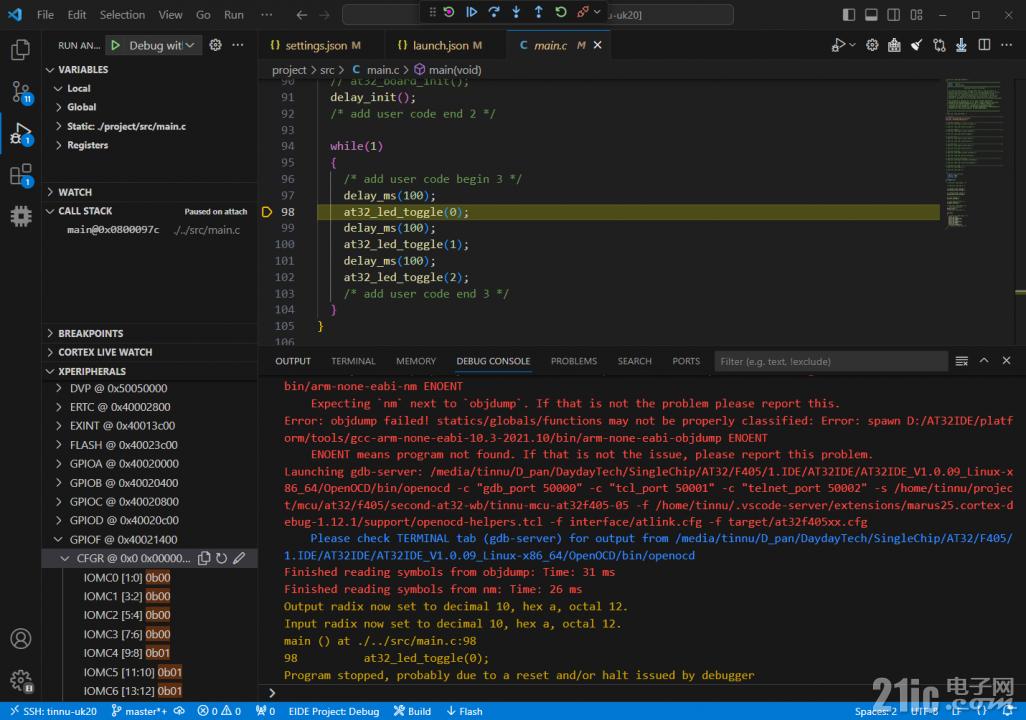Open the Explorer view in the activity bar
This screenshot has width=1026, height=720.
point(20,50)
